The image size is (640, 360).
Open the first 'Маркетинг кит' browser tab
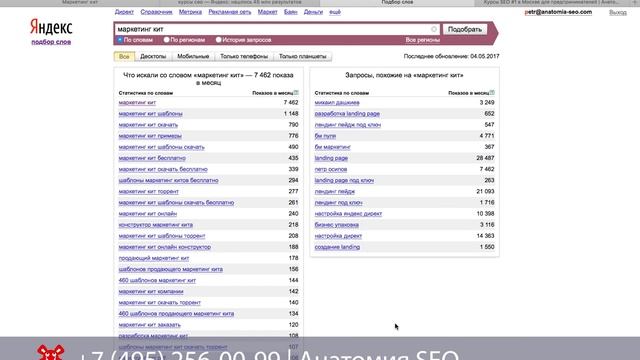80,2
